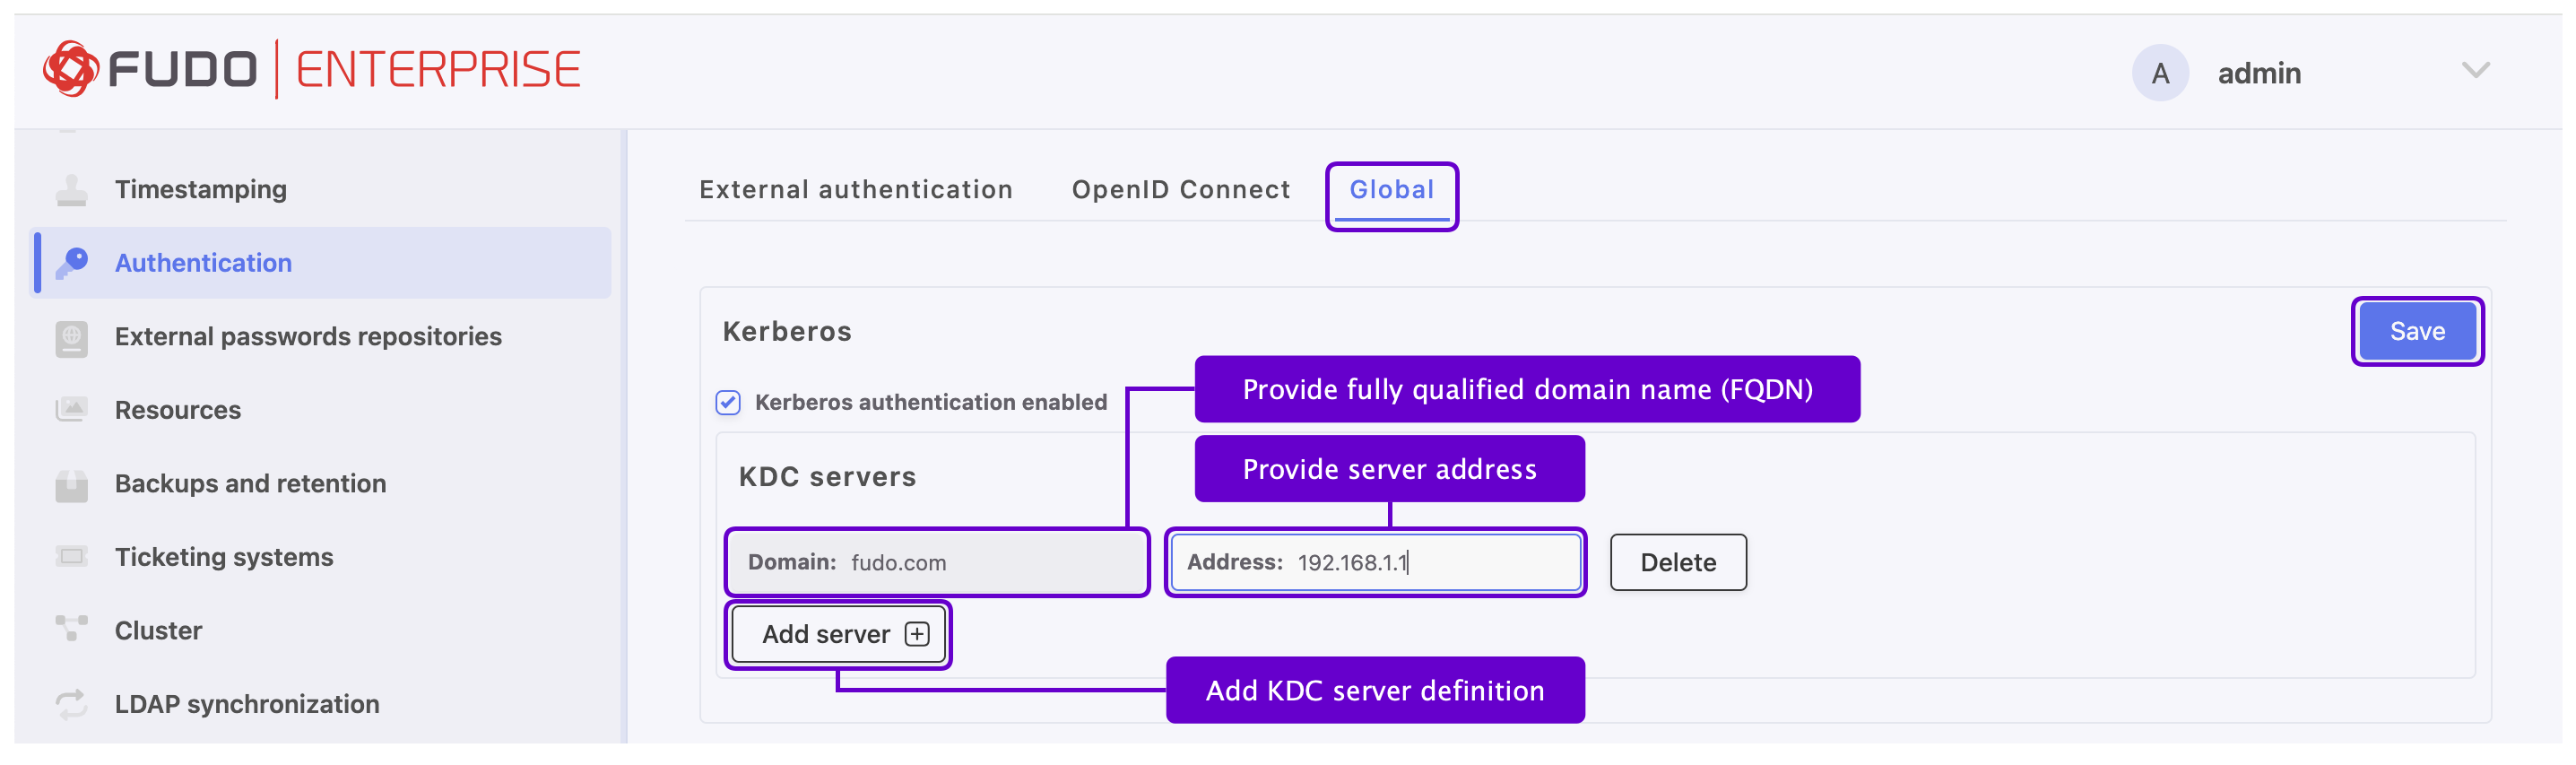2576x765 pixels.
Task: Click the KDC servers heading
Action: tap(827, 477)
